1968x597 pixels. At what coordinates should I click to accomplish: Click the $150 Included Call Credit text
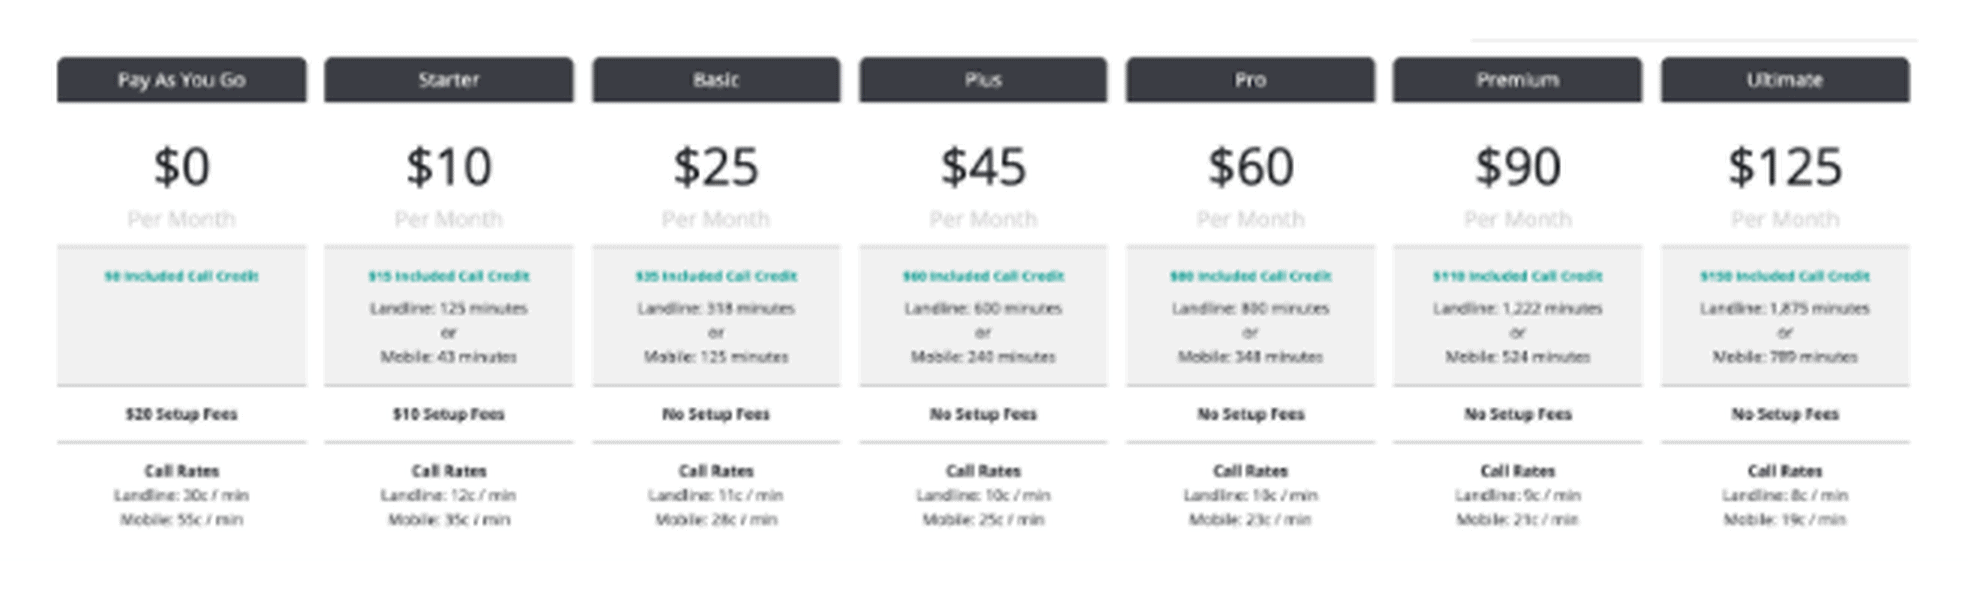[1785, 276]
